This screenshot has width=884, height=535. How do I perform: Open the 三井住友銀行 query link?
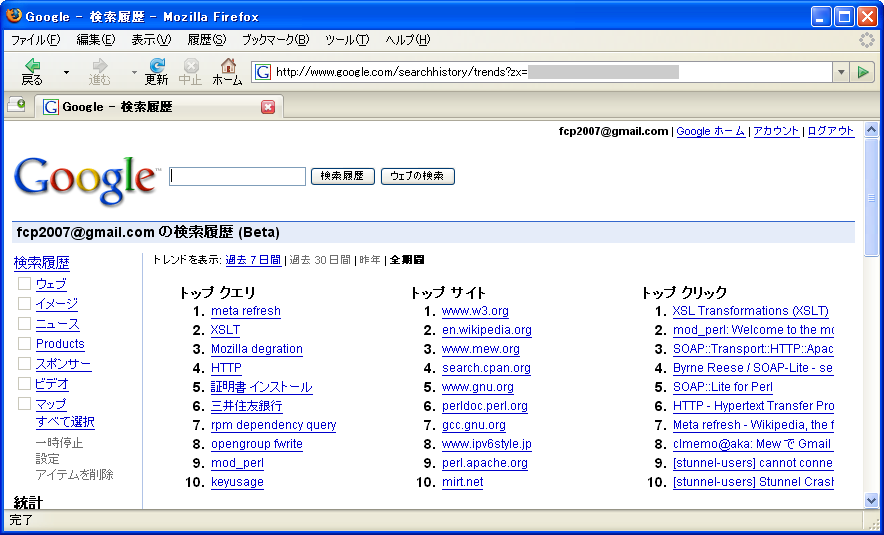[247, 406]
